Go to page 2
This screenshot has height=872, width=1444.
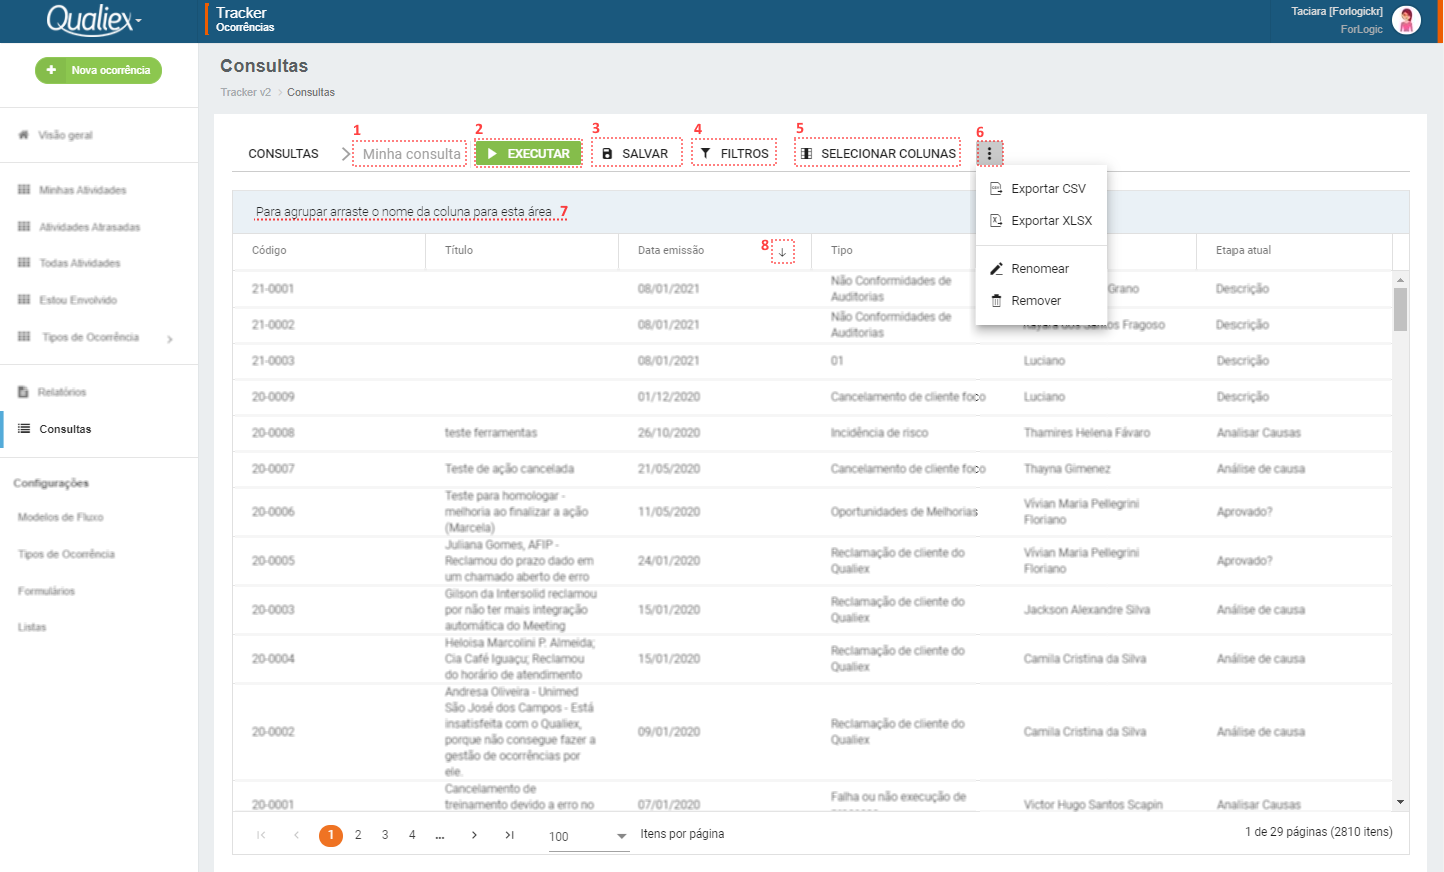tap(358, 835)
